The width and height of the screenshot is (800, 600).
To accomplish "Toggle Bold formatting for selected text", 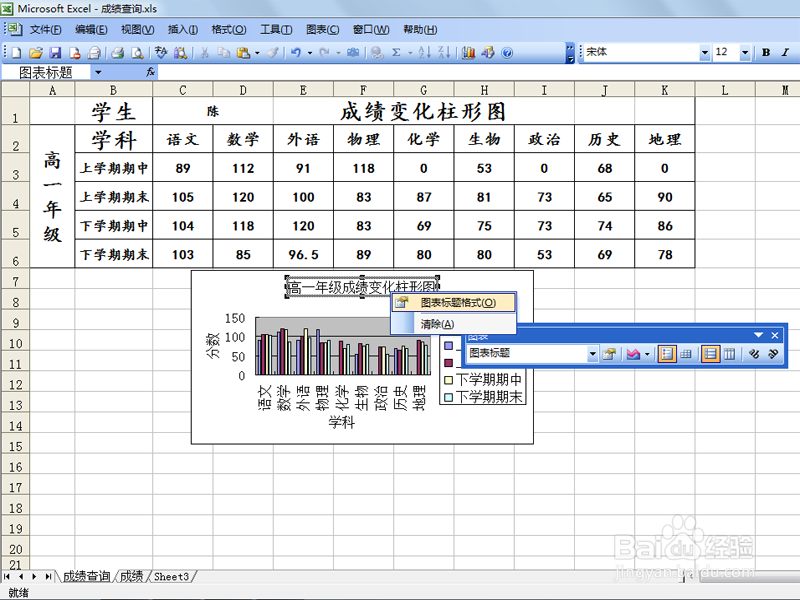I will [x=765, y=52].
